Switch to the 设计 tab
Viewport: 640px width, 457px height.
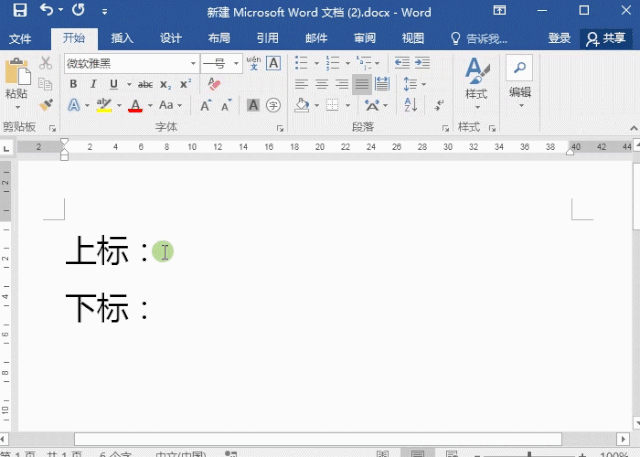pyautogui.click(x=171, y=38)
